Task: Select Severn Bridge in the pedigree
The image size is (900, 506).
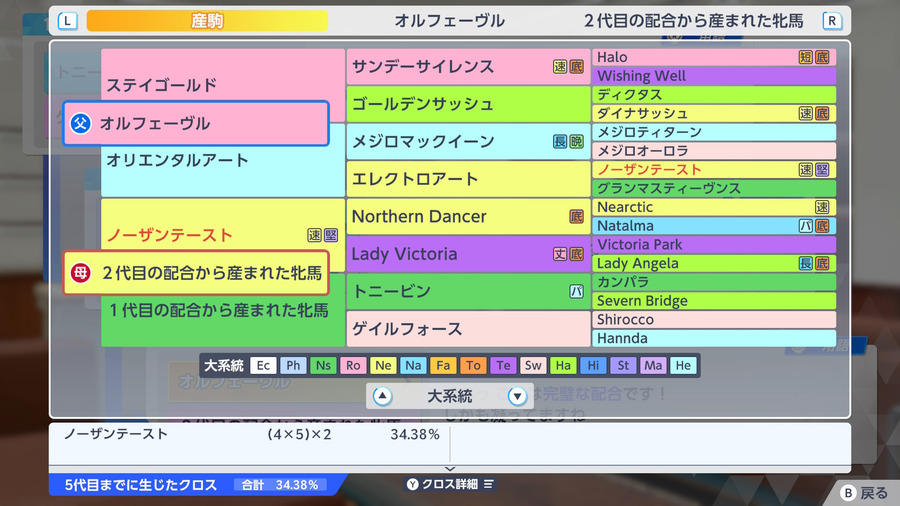Action: pos(713,301)
